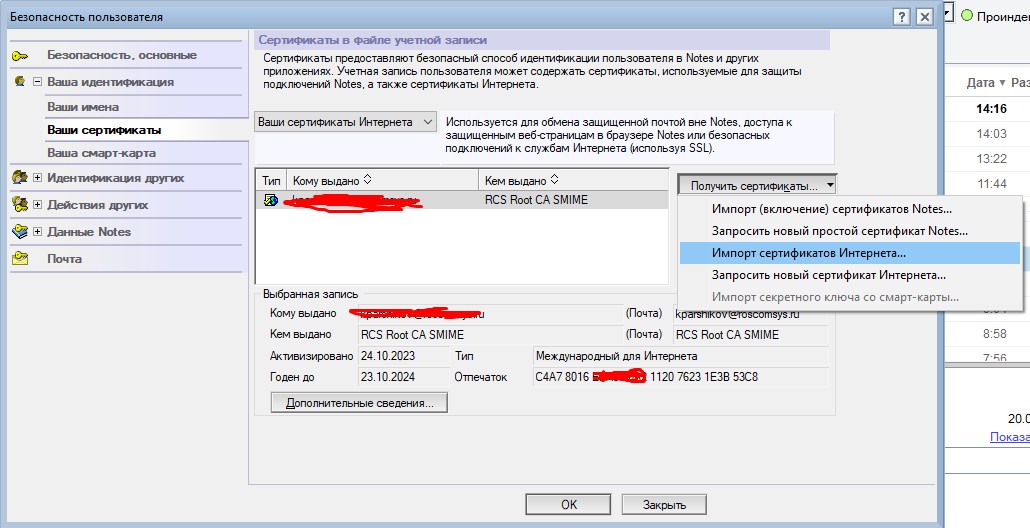Select Ваши сертификаты in sidebar

point(104,130)
